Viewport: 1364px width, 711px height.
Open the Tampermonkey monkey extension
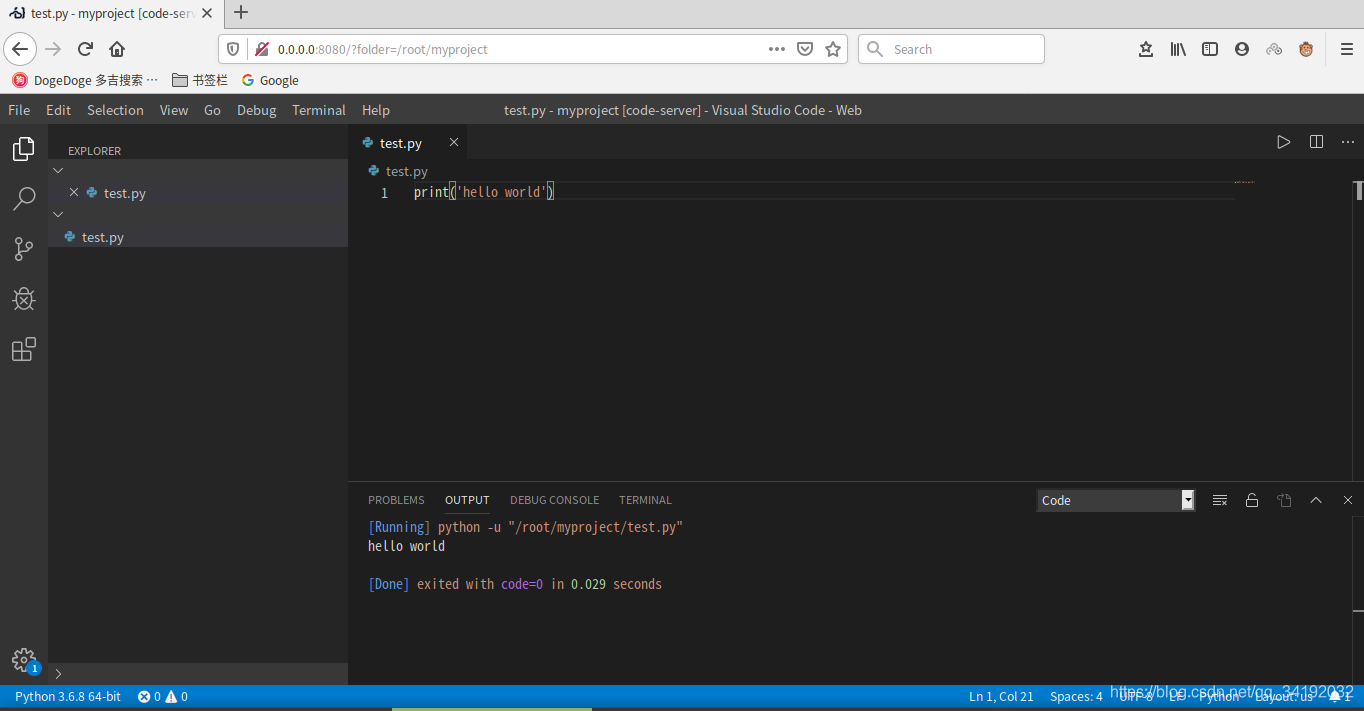coord(1306,49)
